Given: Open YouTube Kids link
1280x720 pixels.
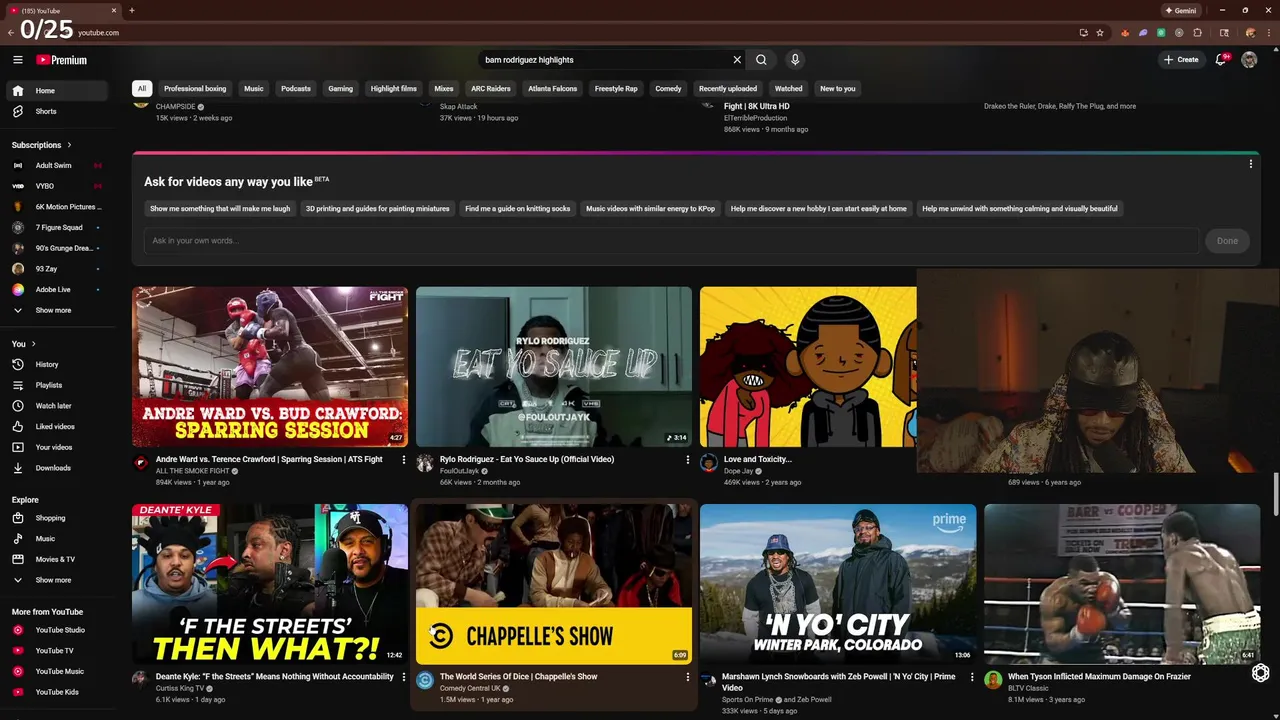Looking at the screenshot, I should [58, 692].
